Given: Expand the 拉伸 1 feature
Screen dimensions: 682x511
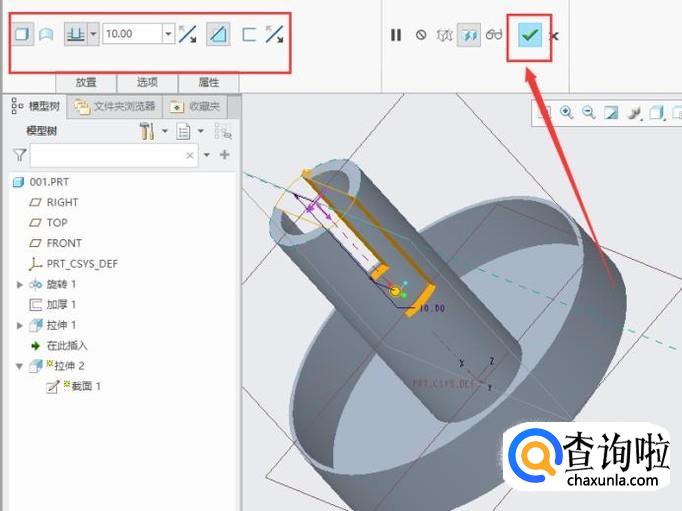Looking at the screenshot, I should click(x=20, y=325).
